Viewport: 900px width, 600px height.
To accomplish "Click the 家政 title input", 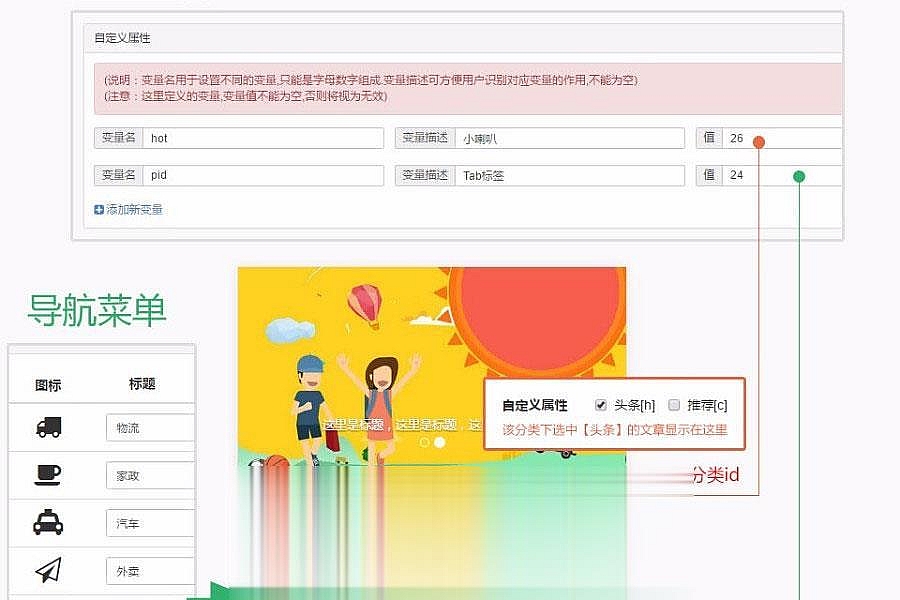I will tap(150, 475).
